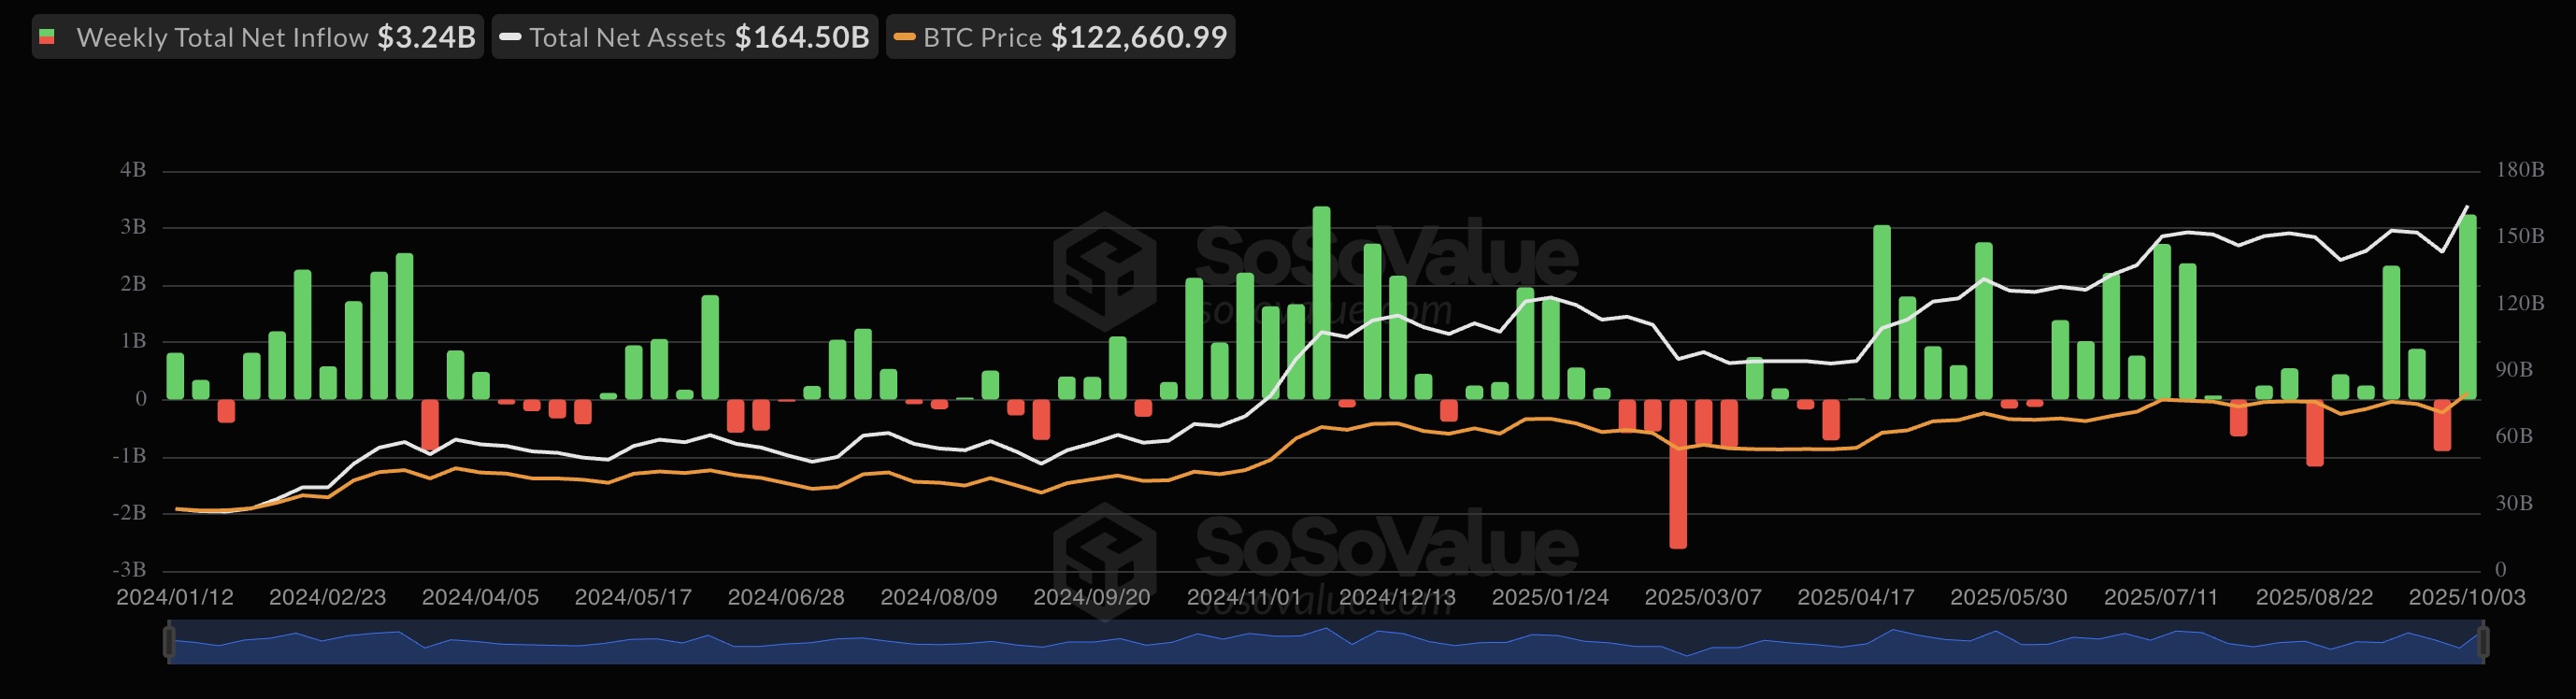The width and height of the screenshot is (2576, 699).
Task: Click the lower SoSoValue logo watermark
Action: coord(1105,556)
